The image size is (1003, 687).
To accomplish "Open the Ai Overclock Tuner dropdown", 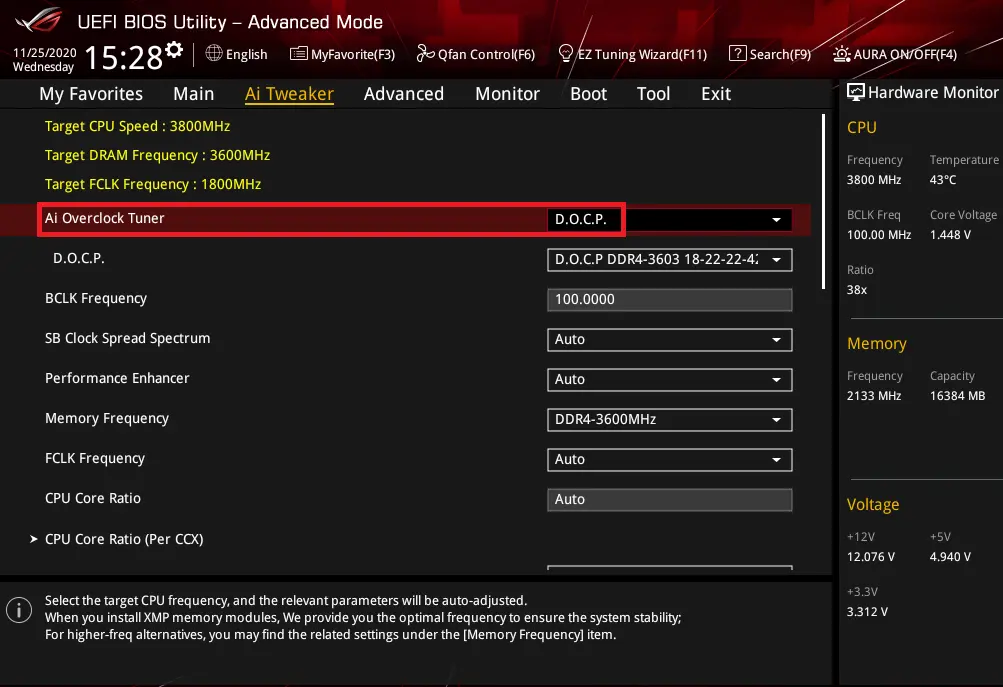I will point(670,219).
